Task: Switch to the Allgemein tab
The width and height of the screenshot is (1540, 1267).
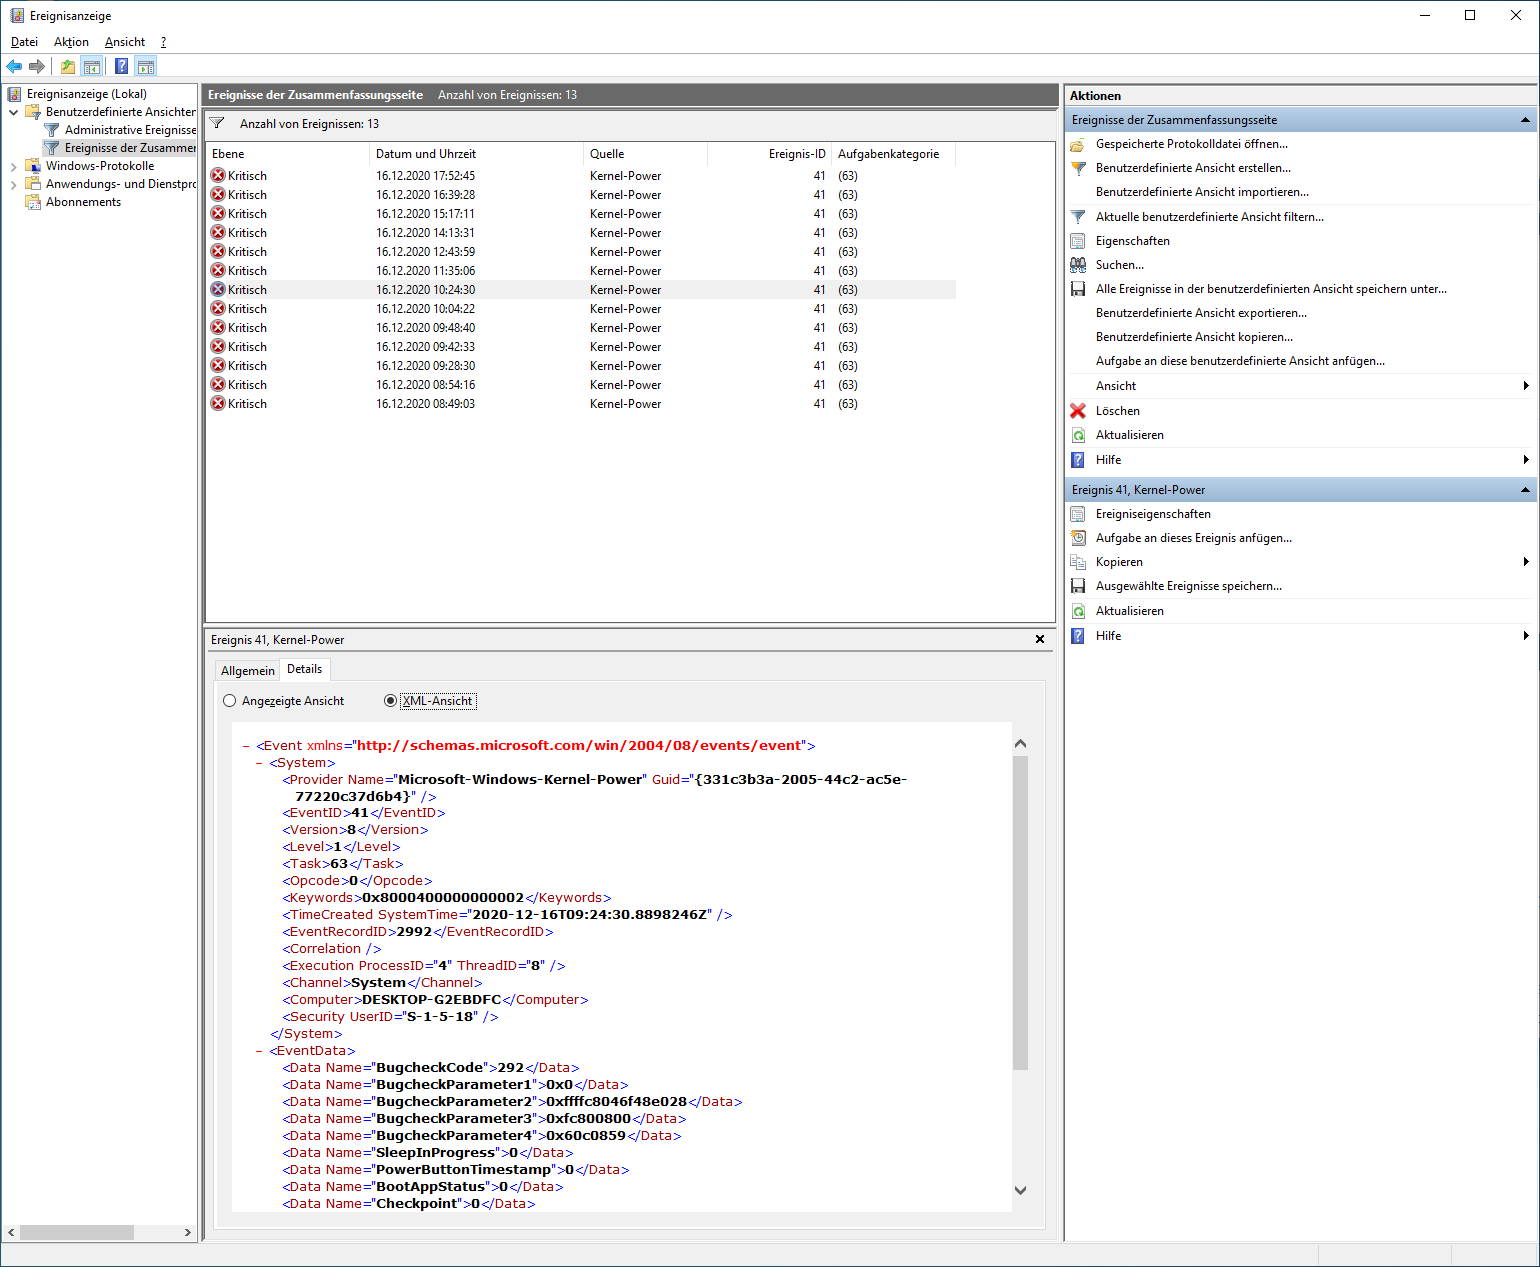Action: coord(247,671)
